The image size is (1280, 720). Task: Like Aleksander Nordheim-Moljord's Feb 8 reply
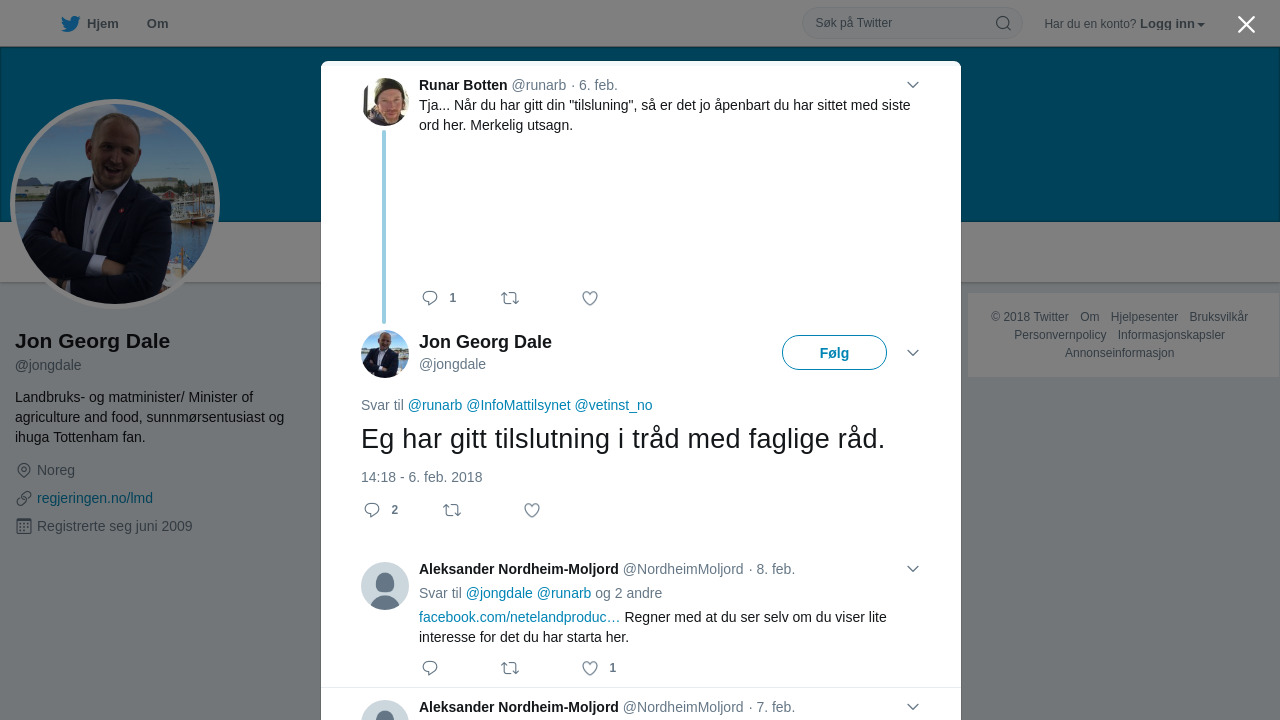[x=590, y=668]
